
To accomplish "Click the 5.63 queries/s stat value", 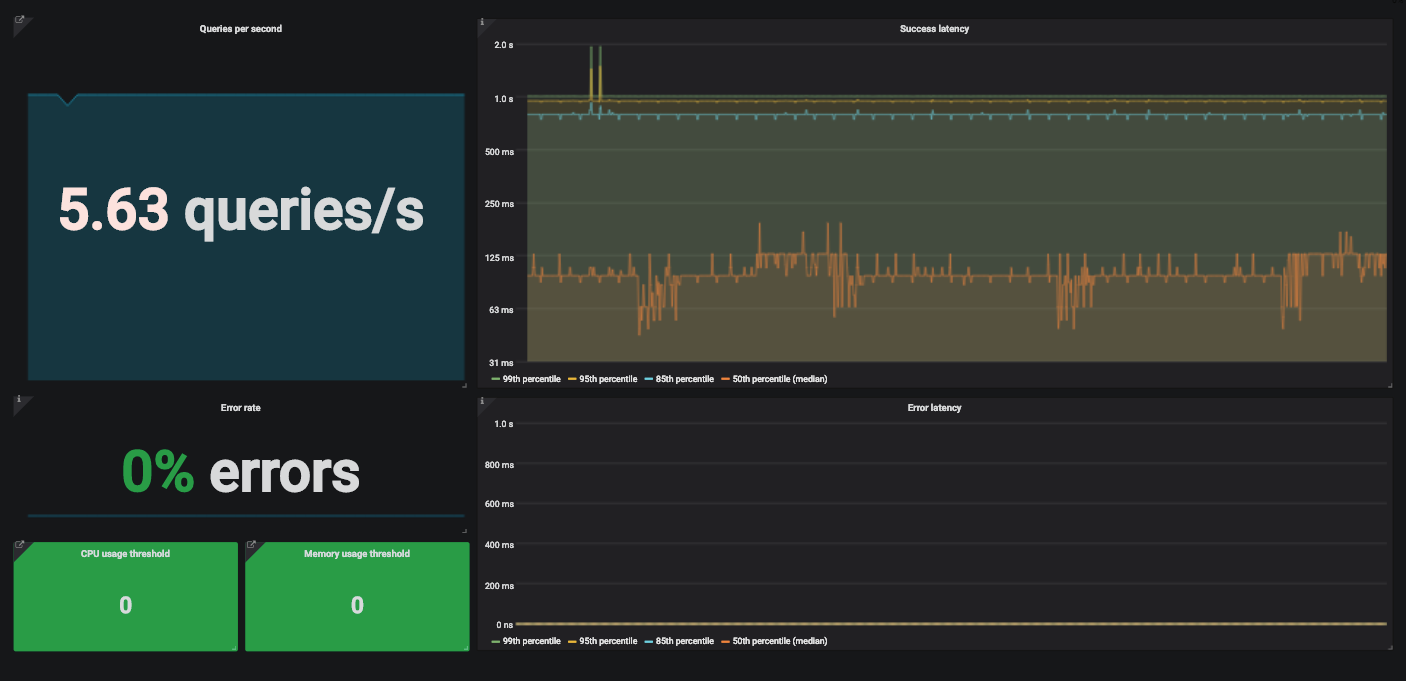I will (242, 211).
